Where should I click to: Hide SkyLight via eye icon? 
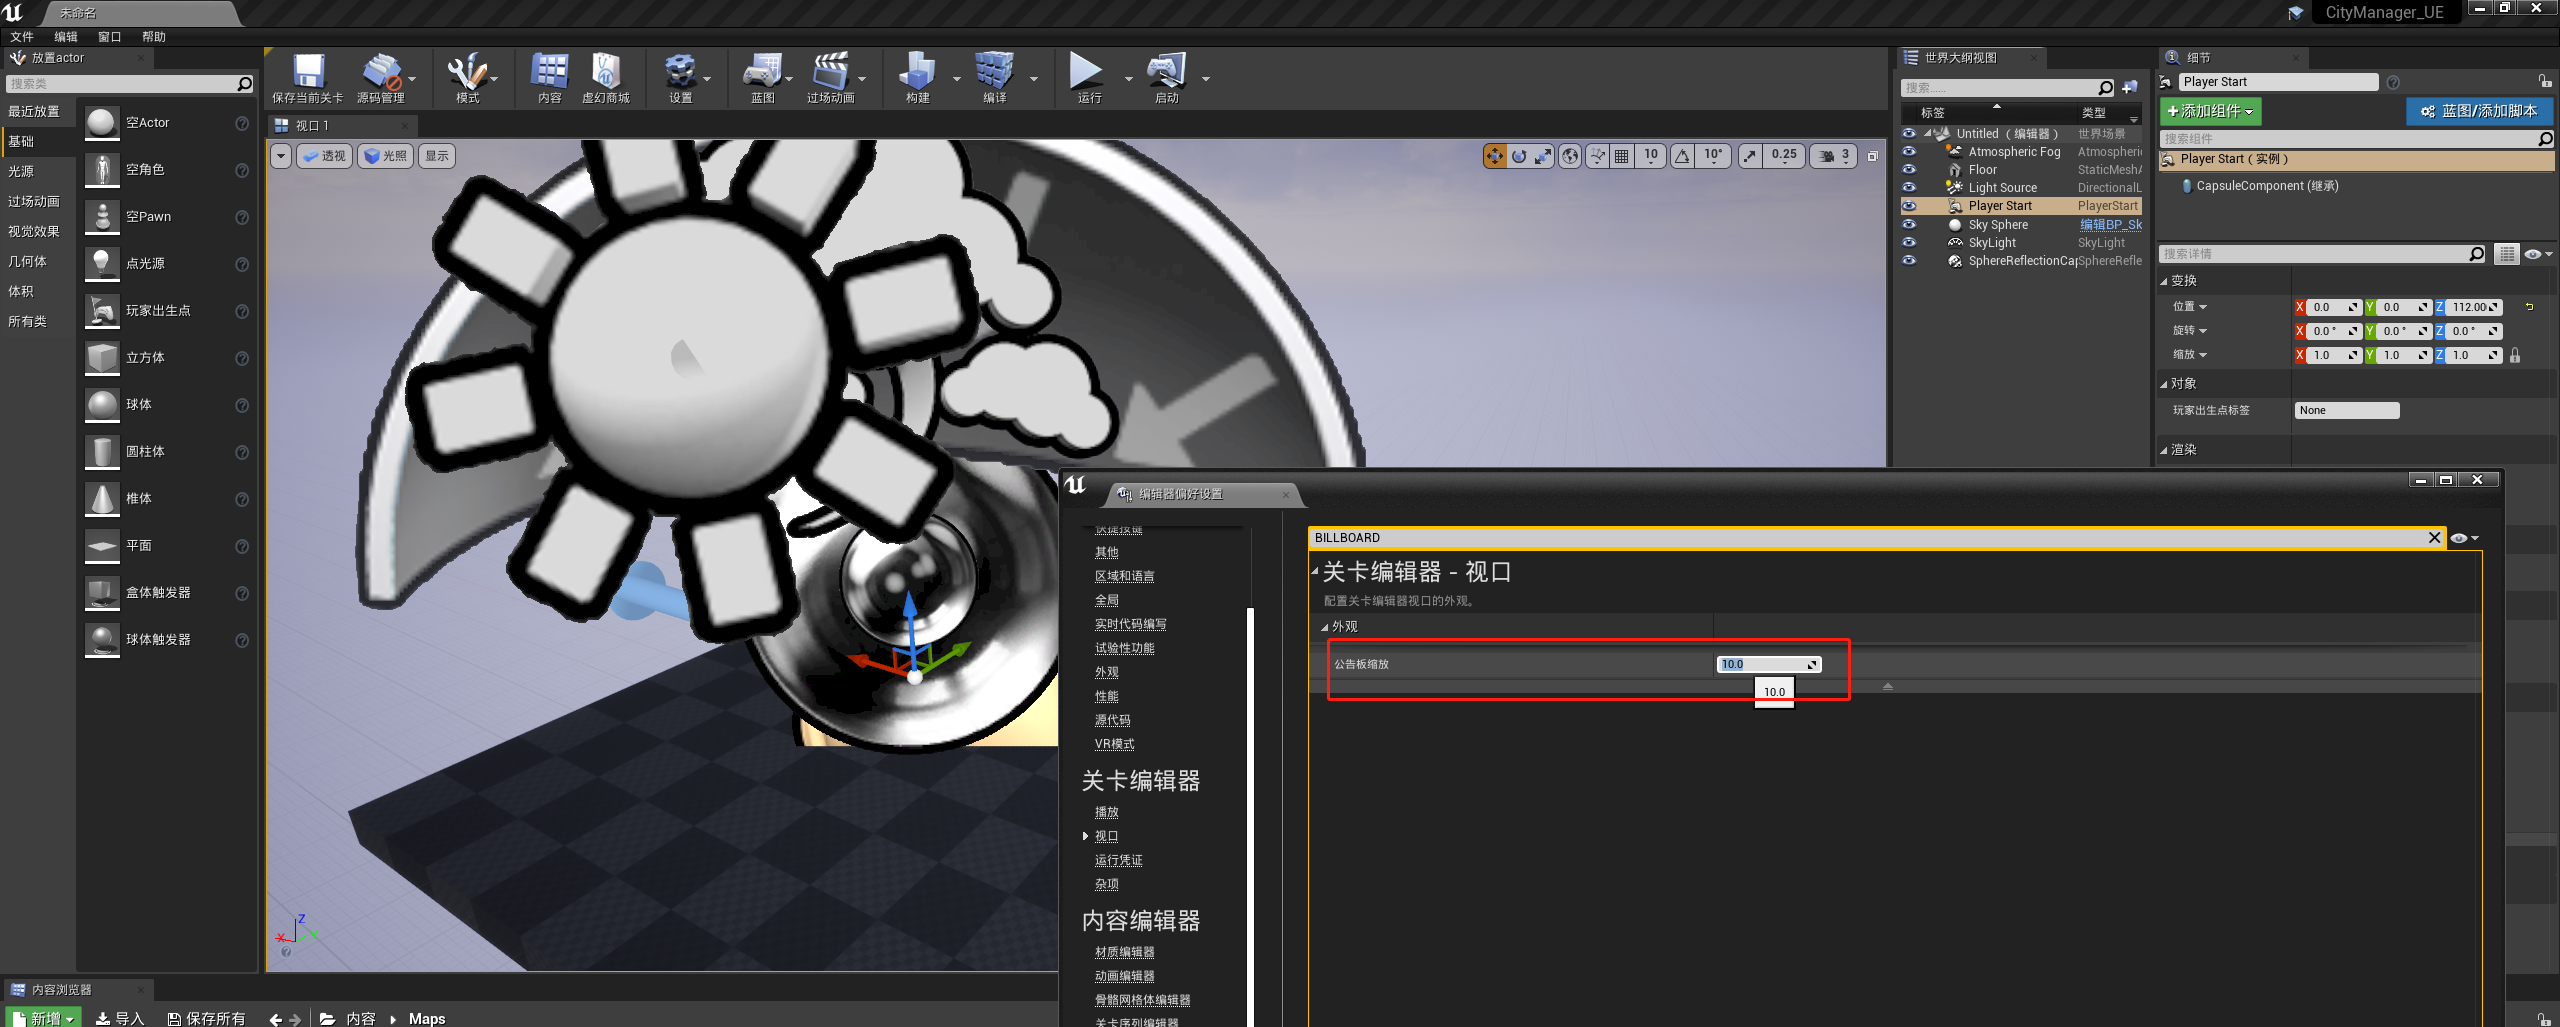click(x=1909, y=243)
